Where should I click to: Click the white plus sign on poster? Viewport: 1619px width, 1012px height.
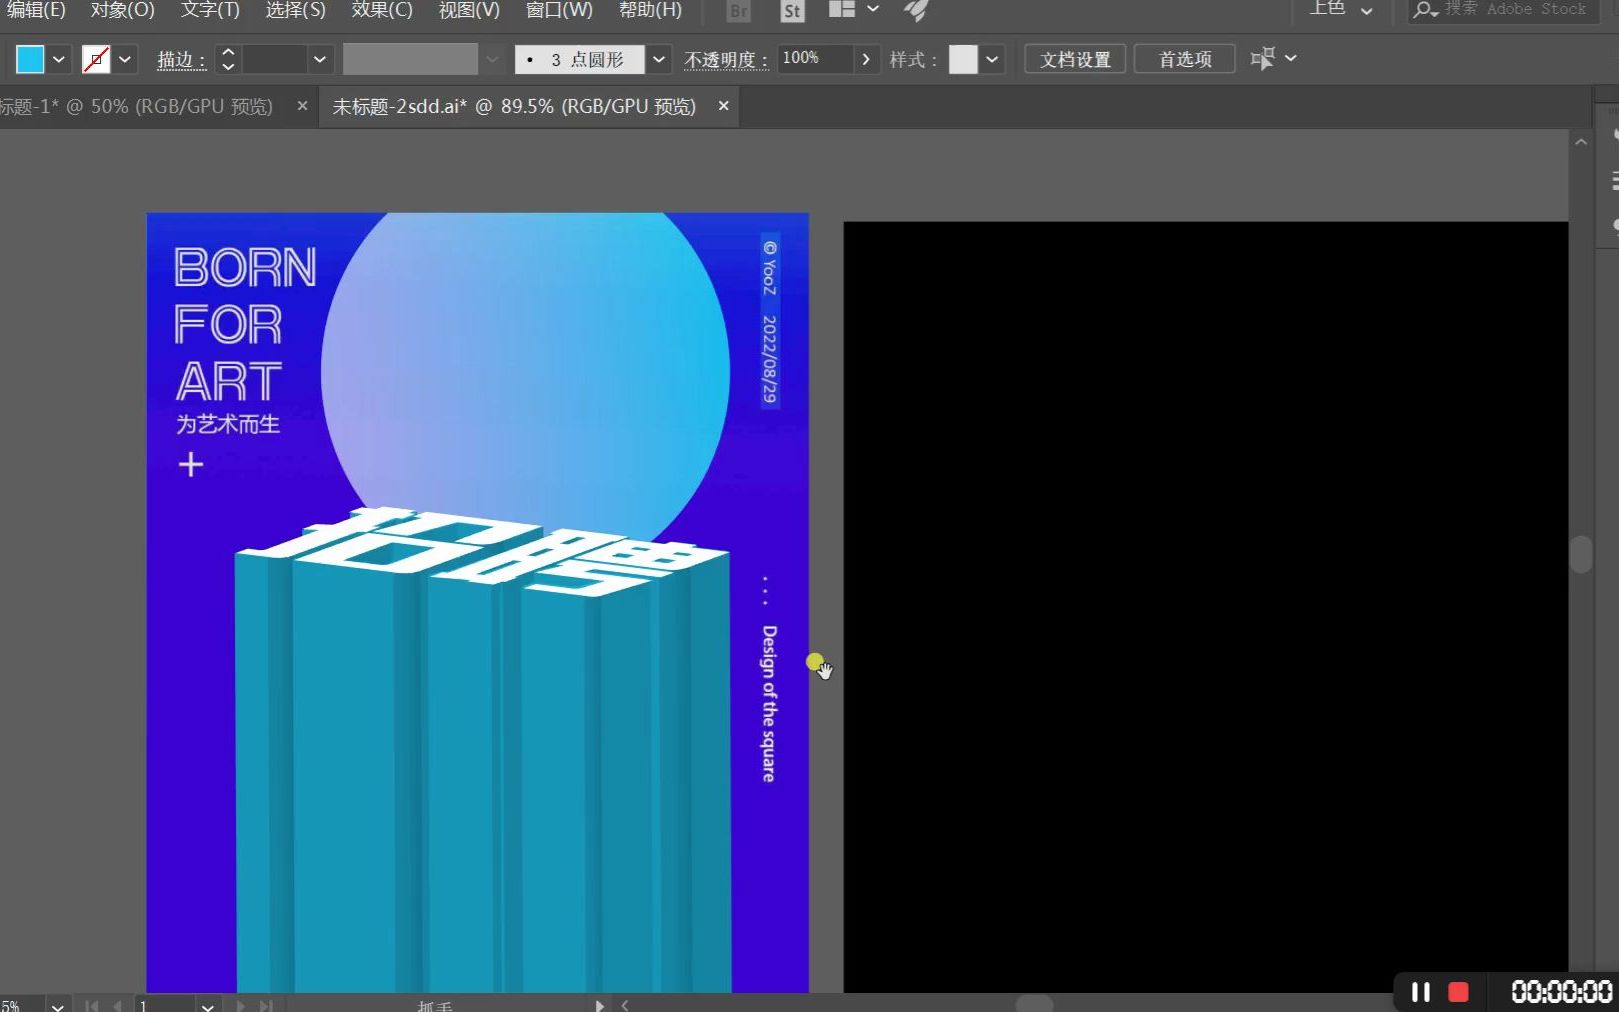pos(190,465)
